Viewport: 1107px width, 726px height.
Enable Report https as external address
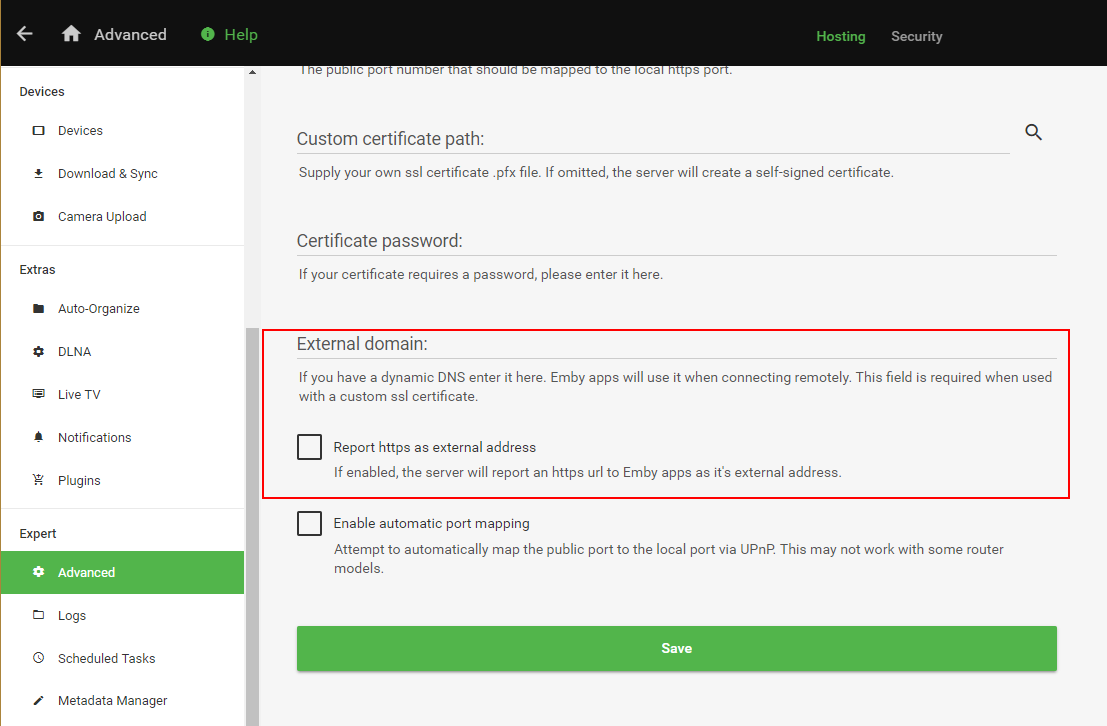[x=309, y=447]
